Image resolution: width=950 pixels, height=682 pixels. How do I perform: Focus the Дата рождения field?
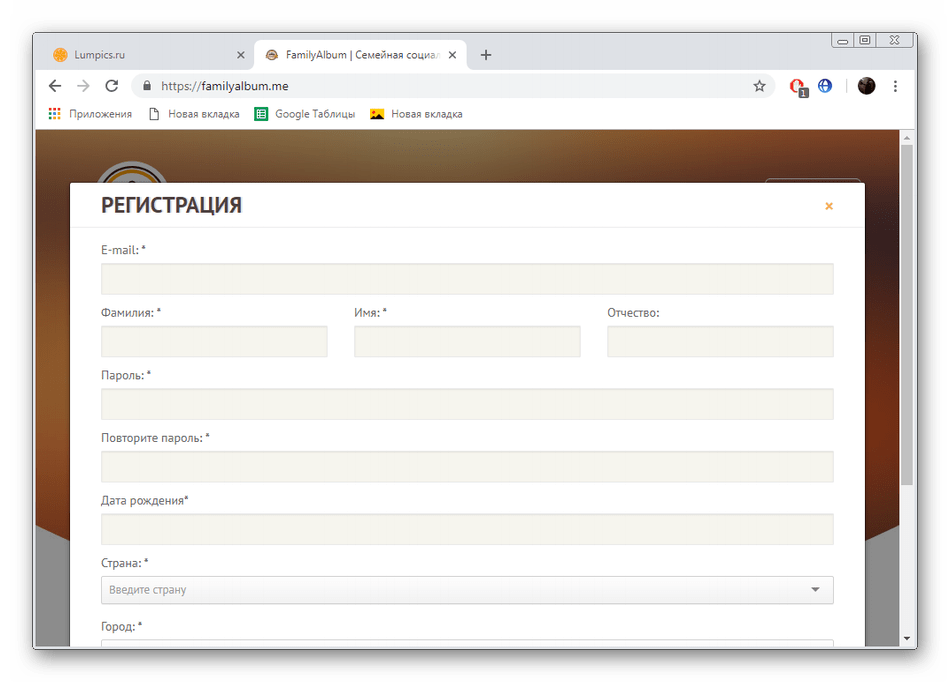coord(467,529)
